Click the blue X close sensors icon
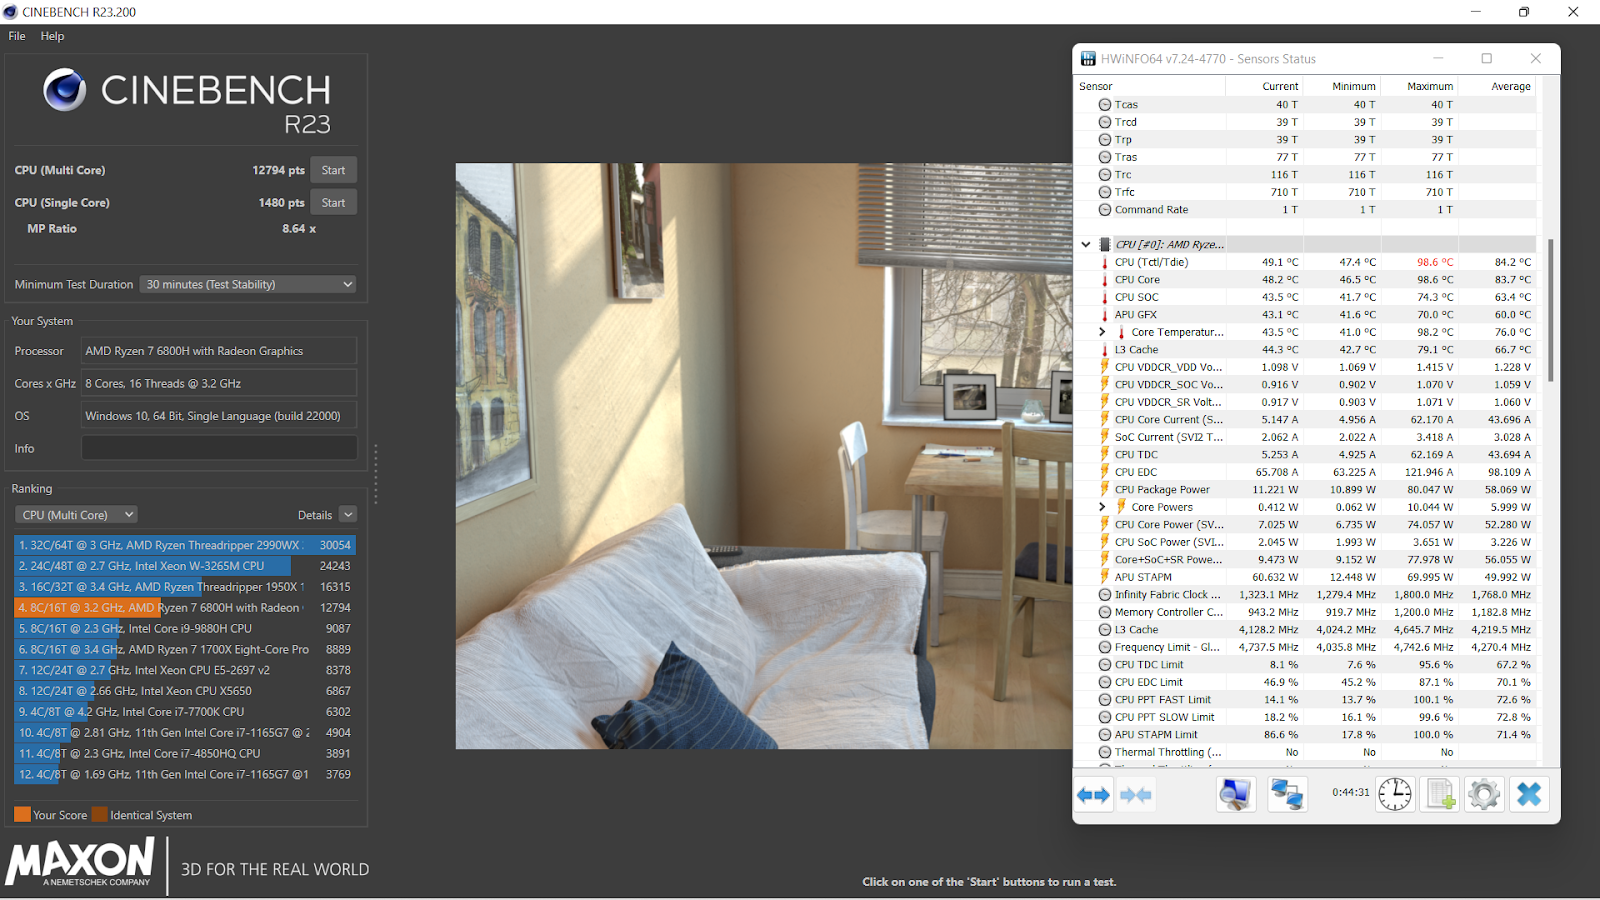Screen dimensions: 1600x900 coord(1529,795)
